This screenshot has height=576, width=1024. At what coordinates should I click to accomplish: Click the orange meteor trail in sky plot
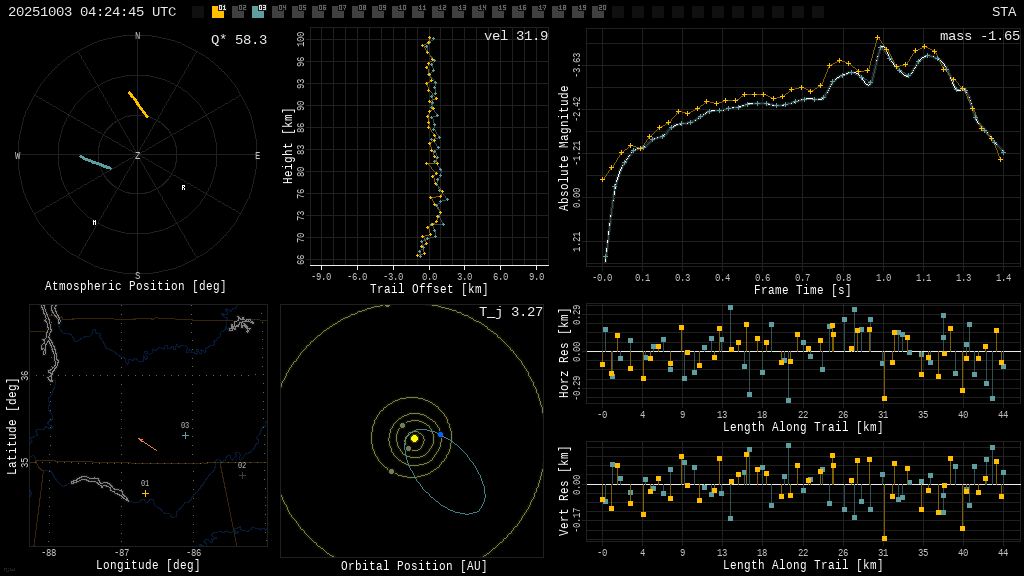click(x=138, y=104)
